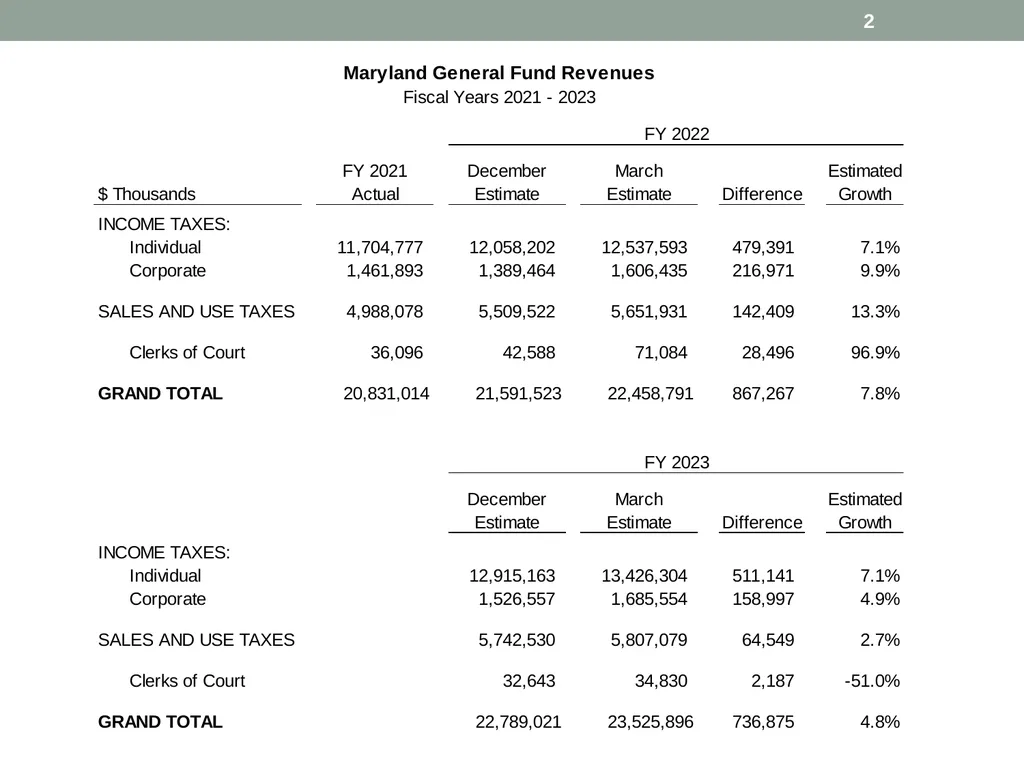Viewport: 1024px width, 768px height.
Task: Click the 7.8% grand total growth
Action: (x=880, y=394)
